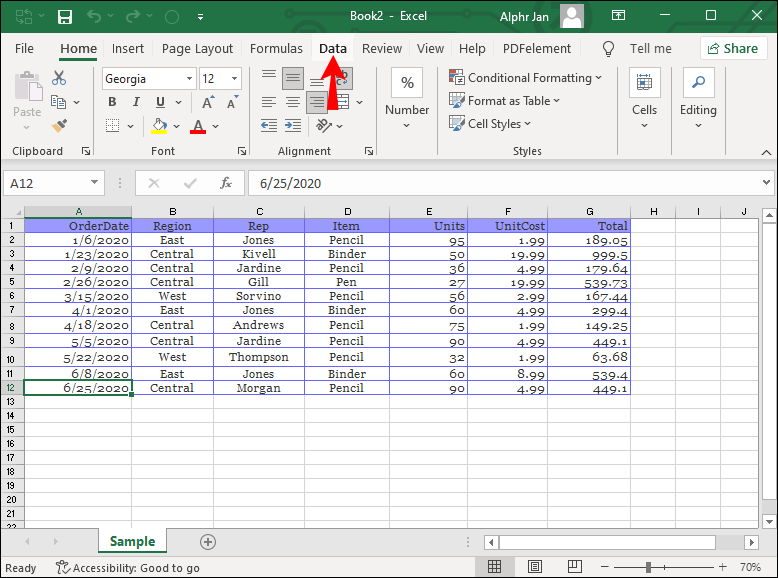Click Accessibility: Good to go status
Screen dimensions: 778x578
(x=127, y=567)
